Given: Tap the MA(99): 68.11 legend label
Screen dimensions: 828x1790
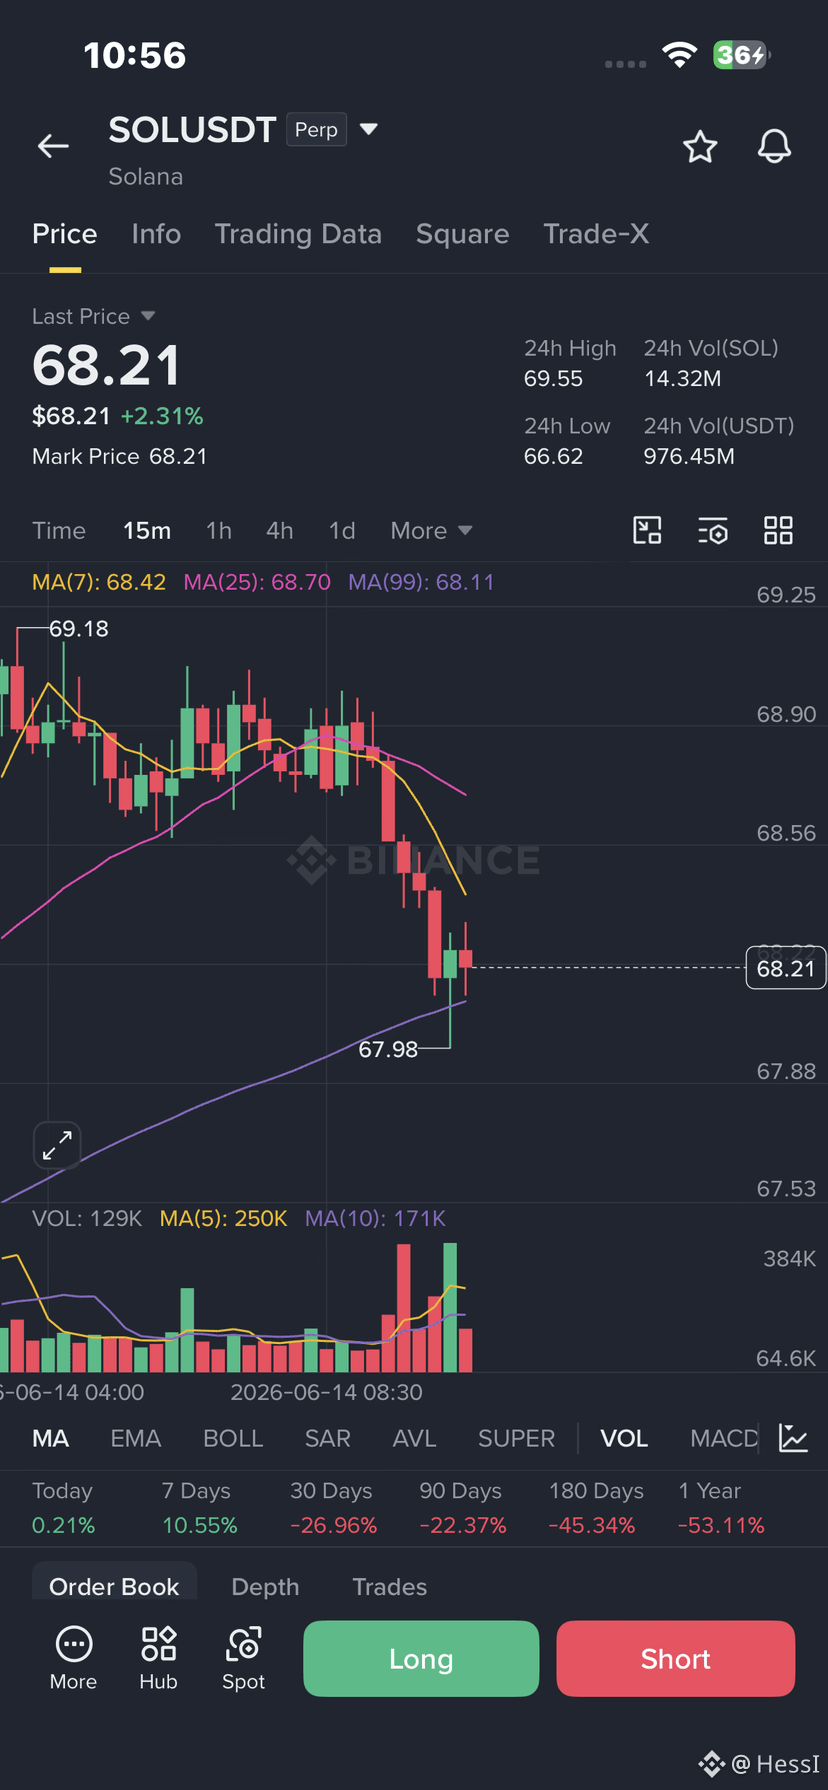Looking at the screenshot, I should click(x=421, y=582).
